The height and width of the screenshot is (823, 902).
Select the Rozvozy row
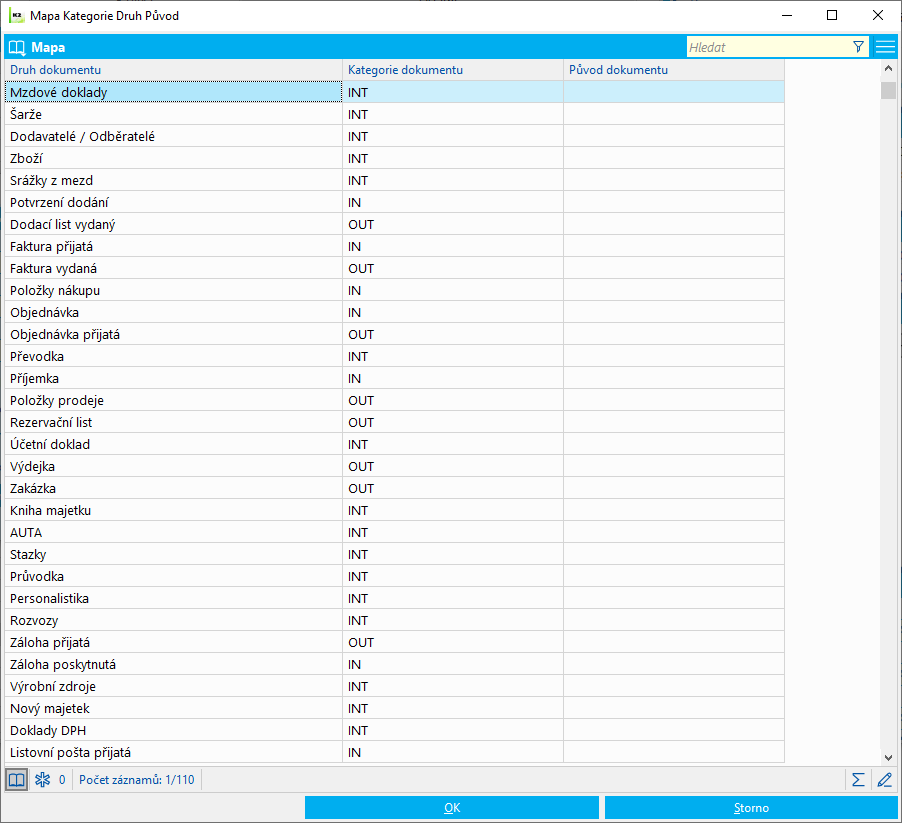(x=395, y=620)
